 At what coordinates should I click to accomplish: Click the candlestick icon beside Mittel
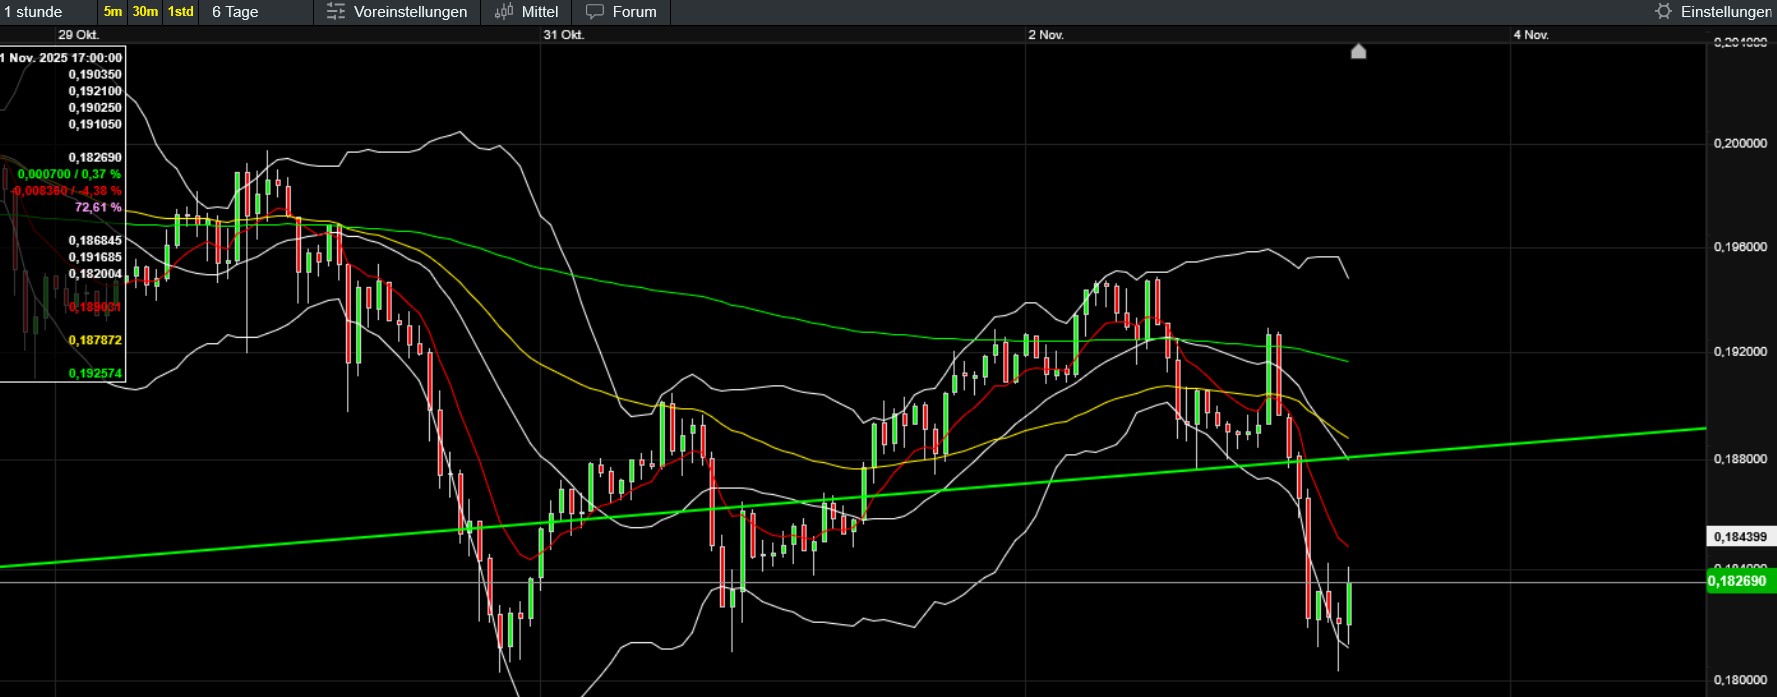pyautogui.click(x=504, y=12)
